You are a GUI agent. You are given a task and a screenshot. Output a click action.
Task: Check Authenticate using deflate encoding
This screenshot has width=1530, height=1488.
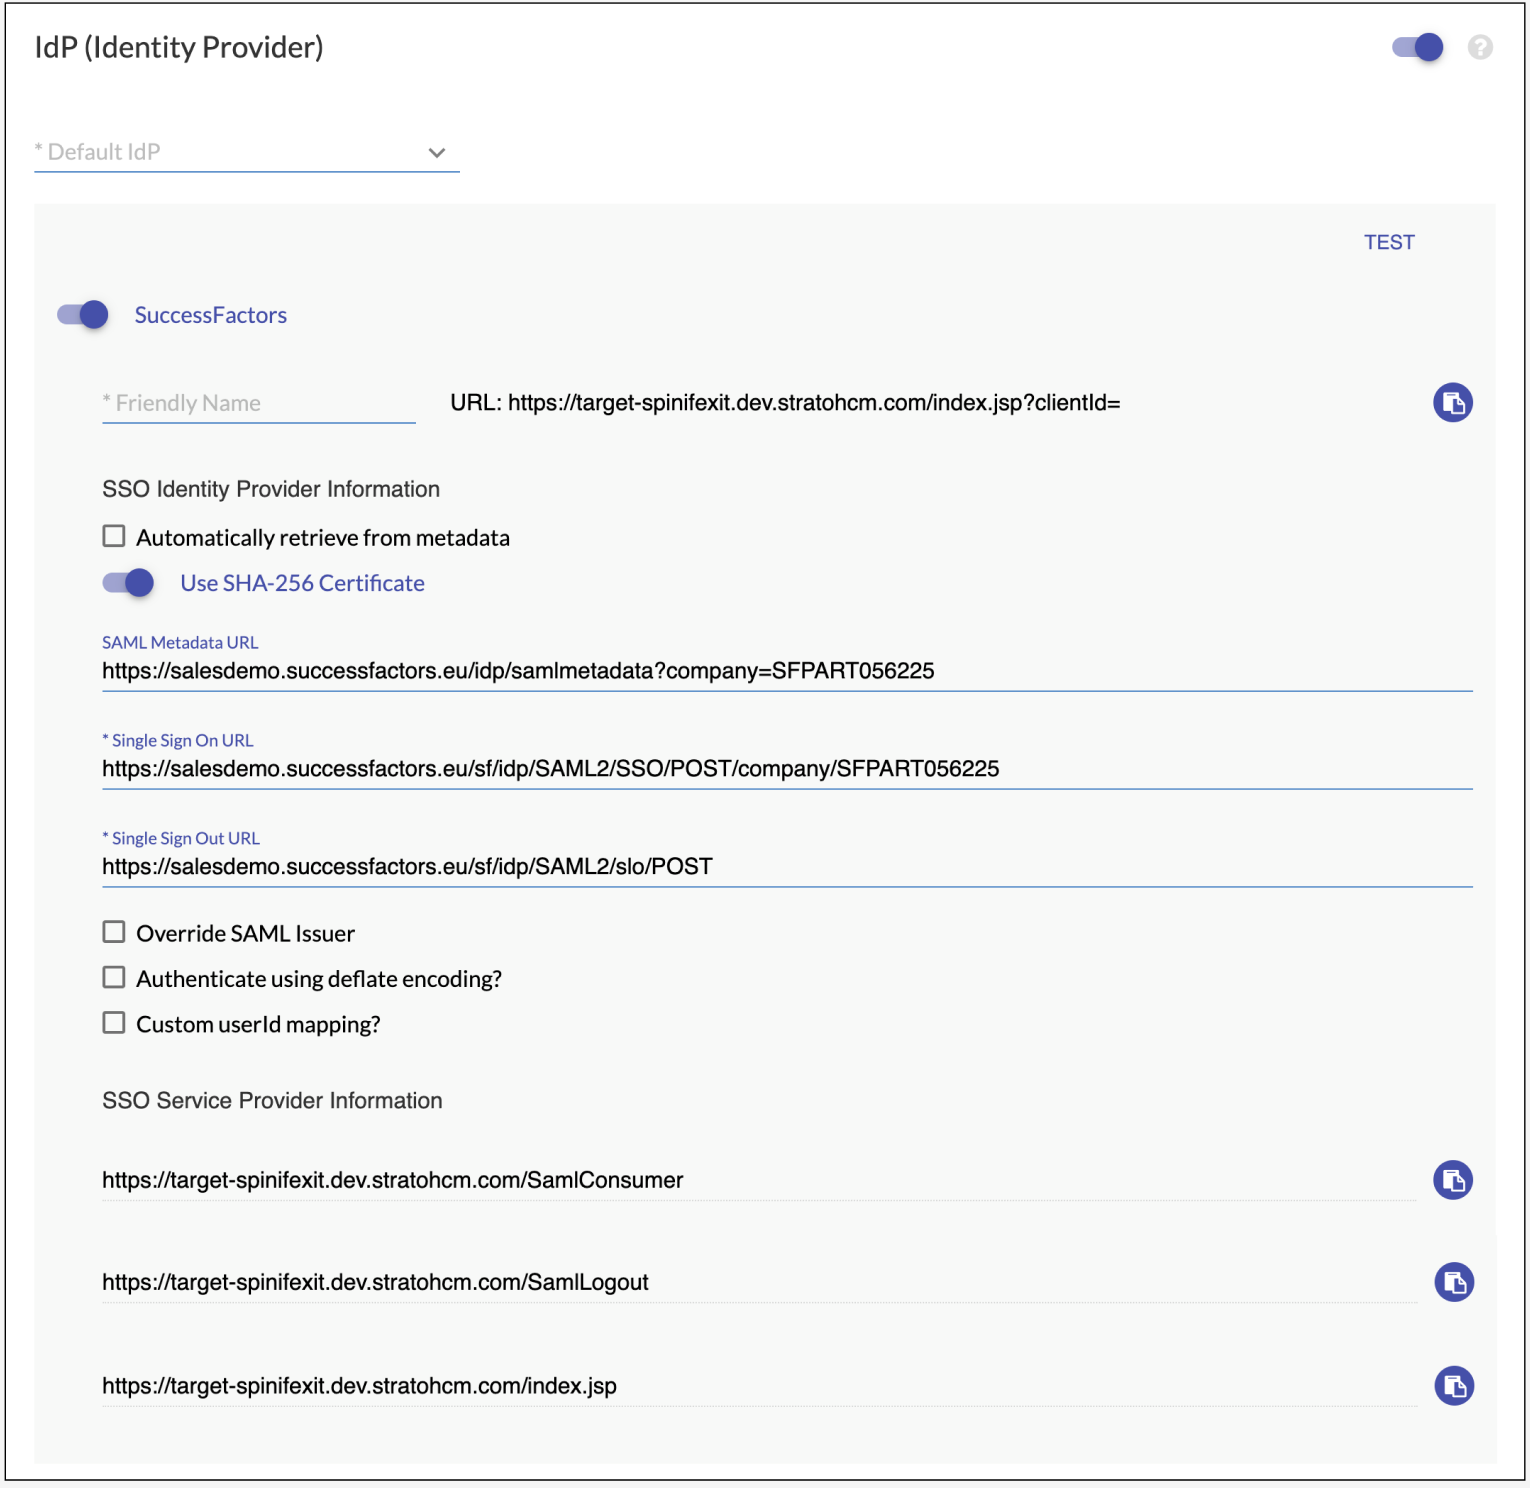[x=114, y=978]
